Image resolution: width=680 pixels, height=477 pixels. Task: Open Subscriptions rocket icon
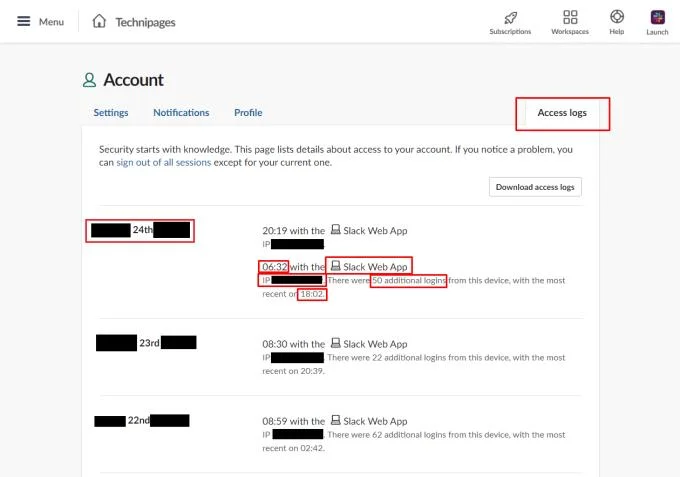tap(510, 18)
